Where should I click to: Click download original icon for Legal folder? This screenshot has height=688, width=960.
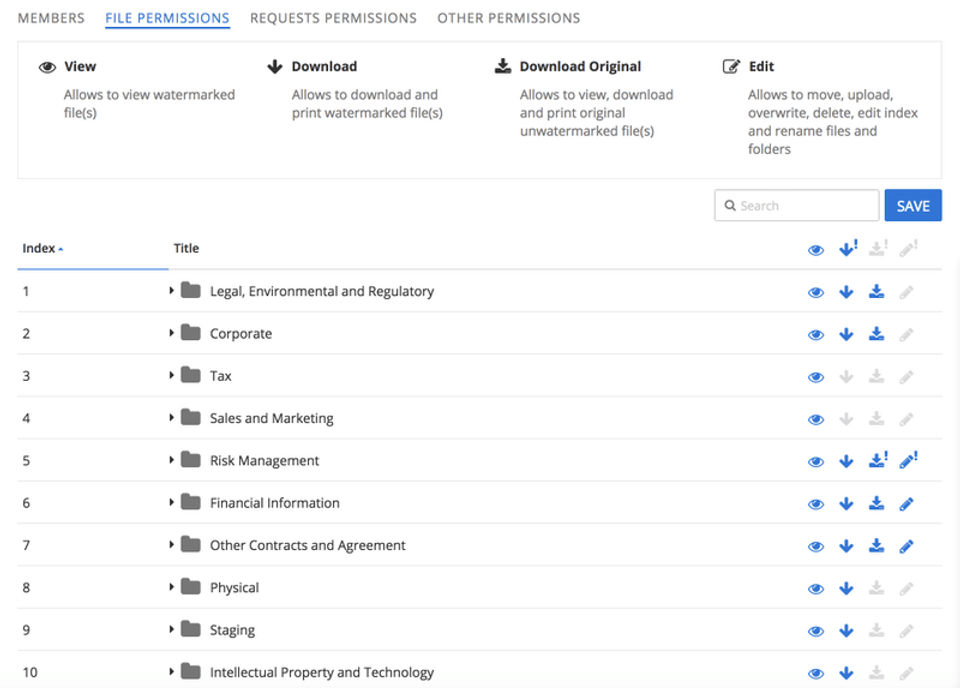[x=877, y=292]
